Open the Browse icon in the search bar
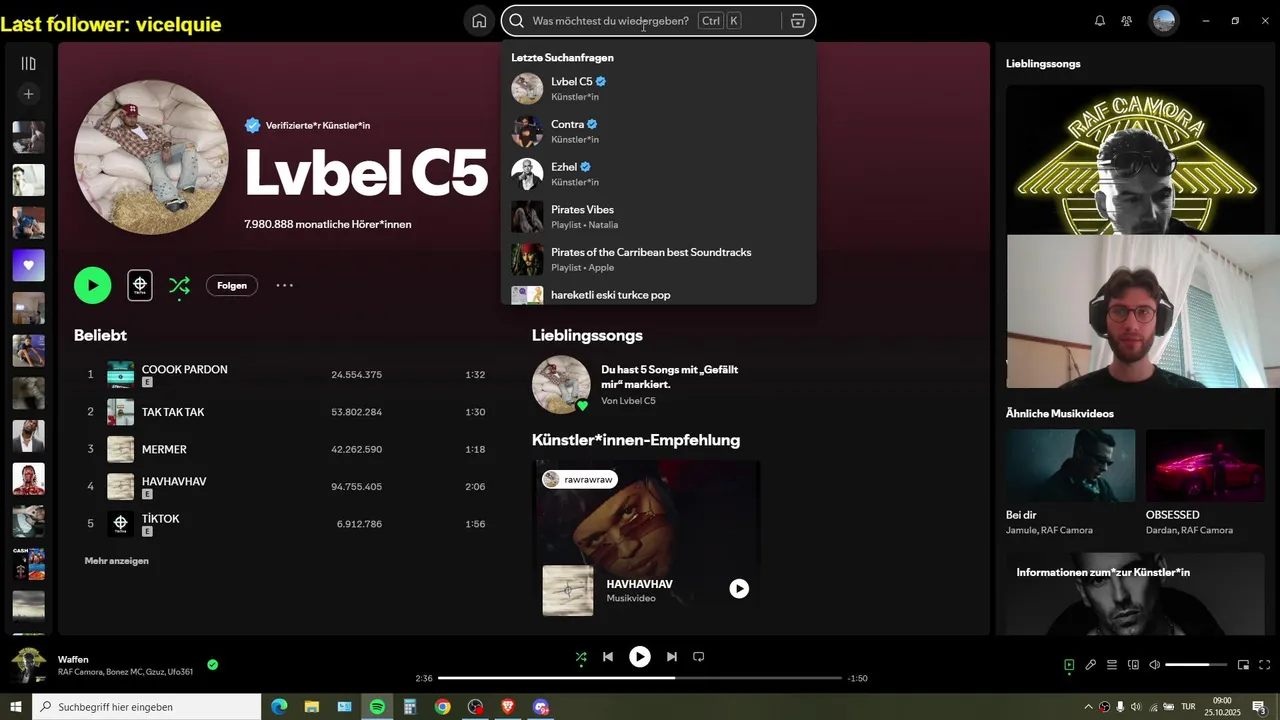 [x=797, y=21]
